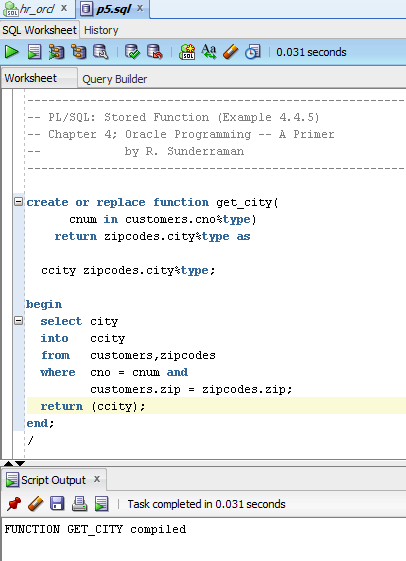The height and width of the screenshot is (561, 406).
Task: Open the Query Builder tab
Action: 114,79
